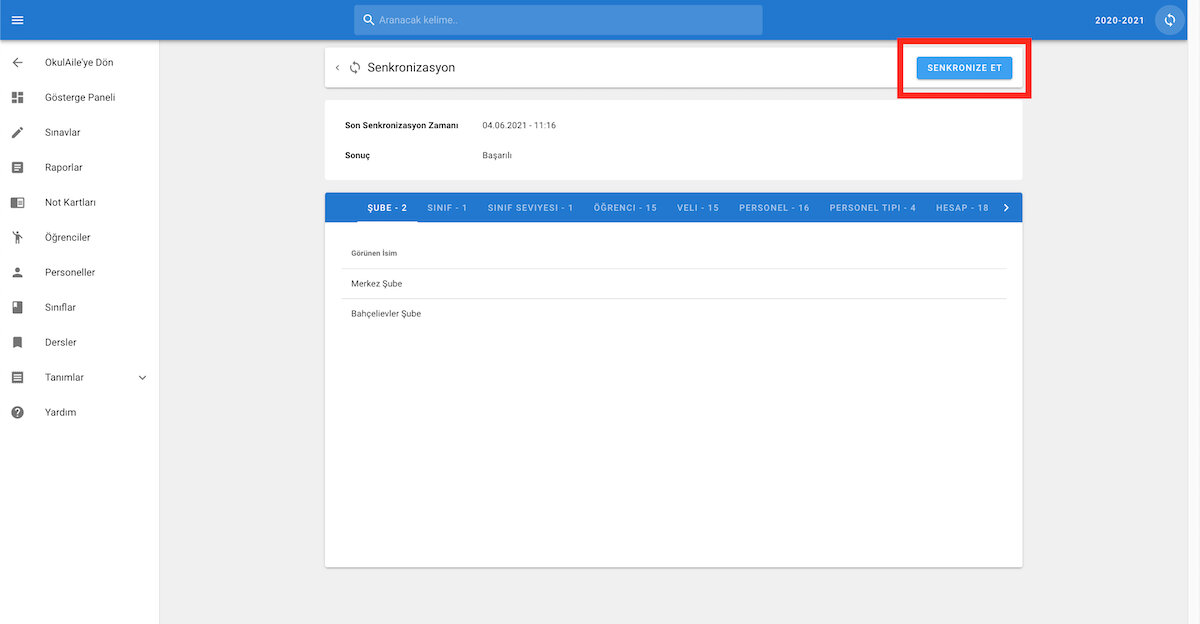Open the hamburger menu icon

pyautogui.click(x=17, y=20)
